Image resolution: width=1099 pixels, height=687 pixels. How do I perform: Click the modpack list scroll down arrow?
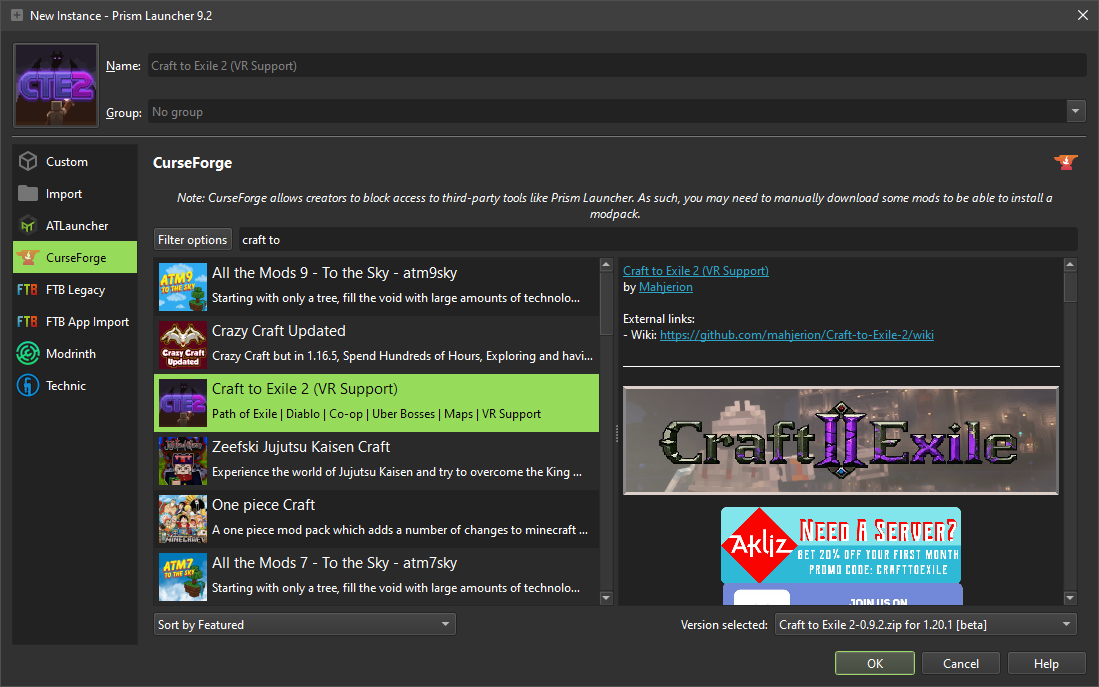click(605, 598)
